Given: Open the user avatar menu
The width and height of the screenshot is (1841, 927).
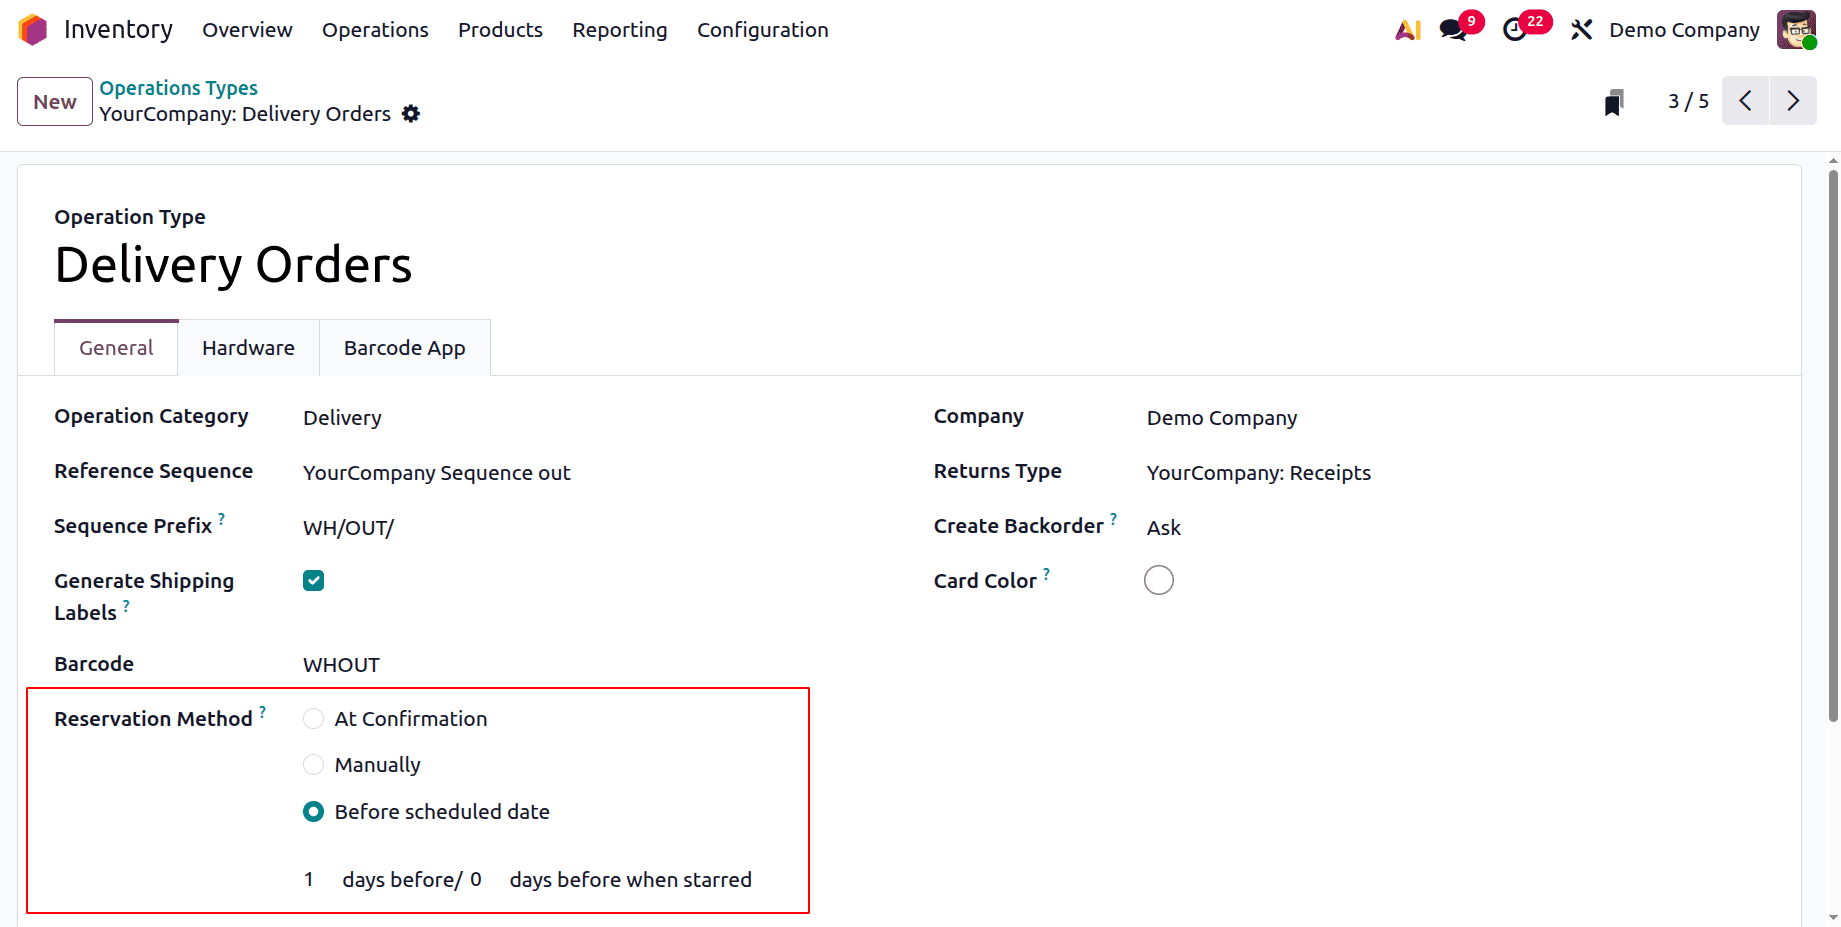Looking at the screenshot, I should pos(1796,30).
